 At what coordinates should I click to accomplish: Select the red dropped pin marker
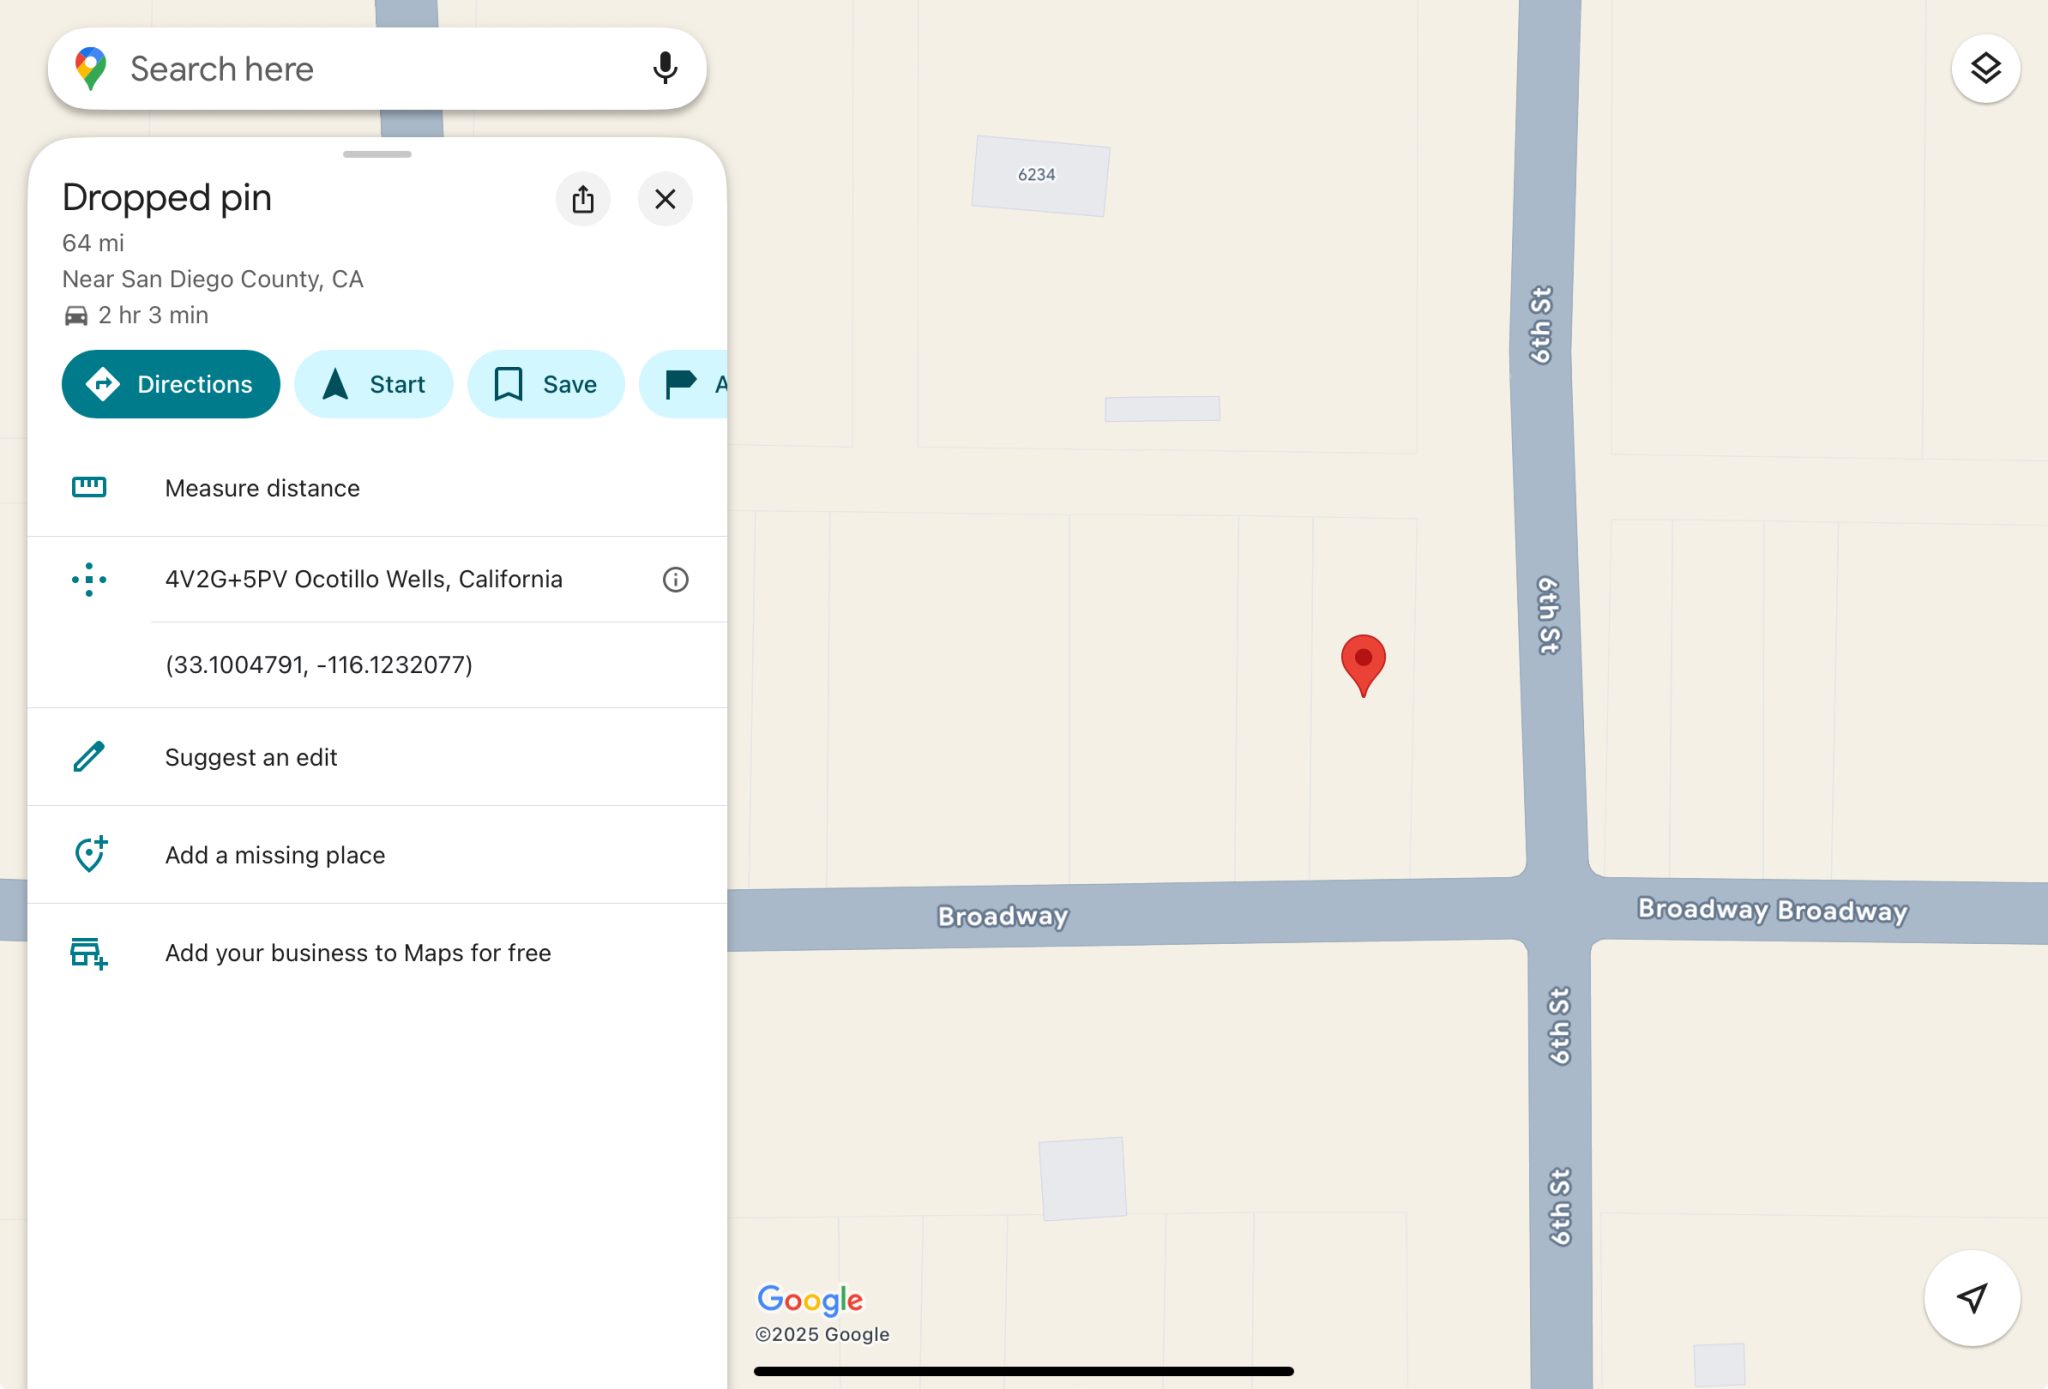click(1363, 664)
